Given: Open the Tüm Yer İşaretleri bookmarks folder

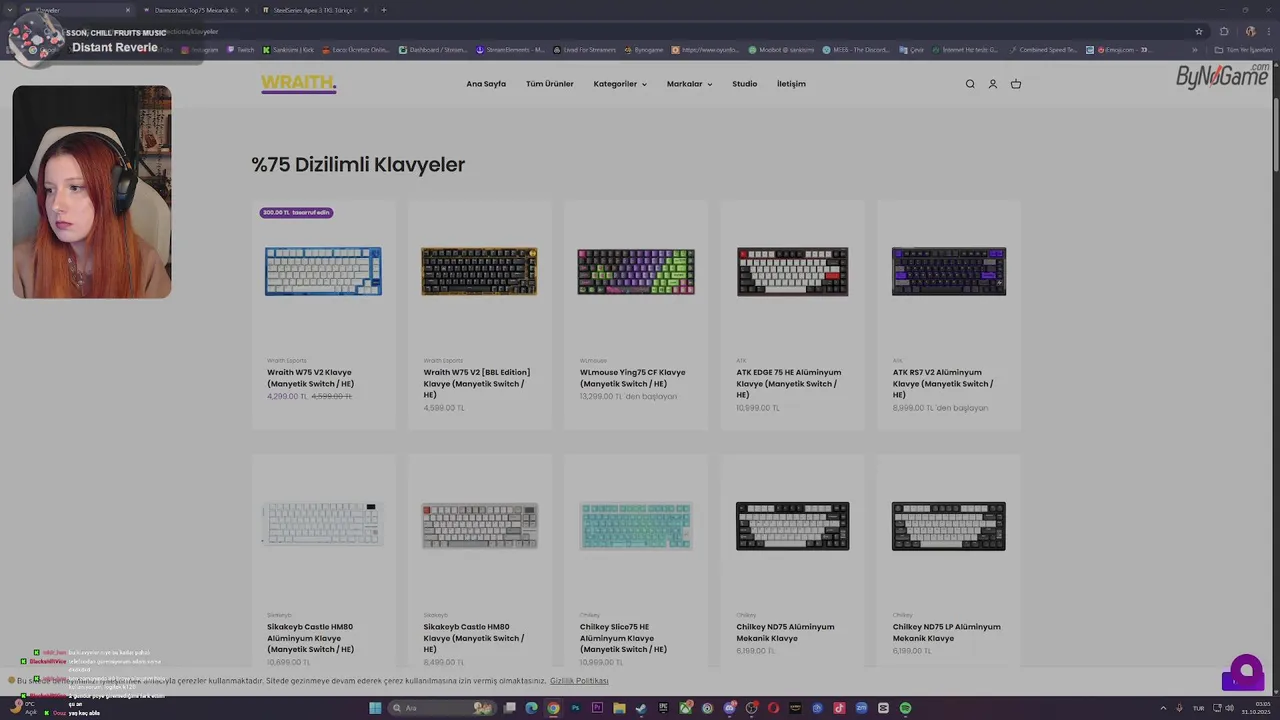Looking at the screenshot, I should [1244, 50].
